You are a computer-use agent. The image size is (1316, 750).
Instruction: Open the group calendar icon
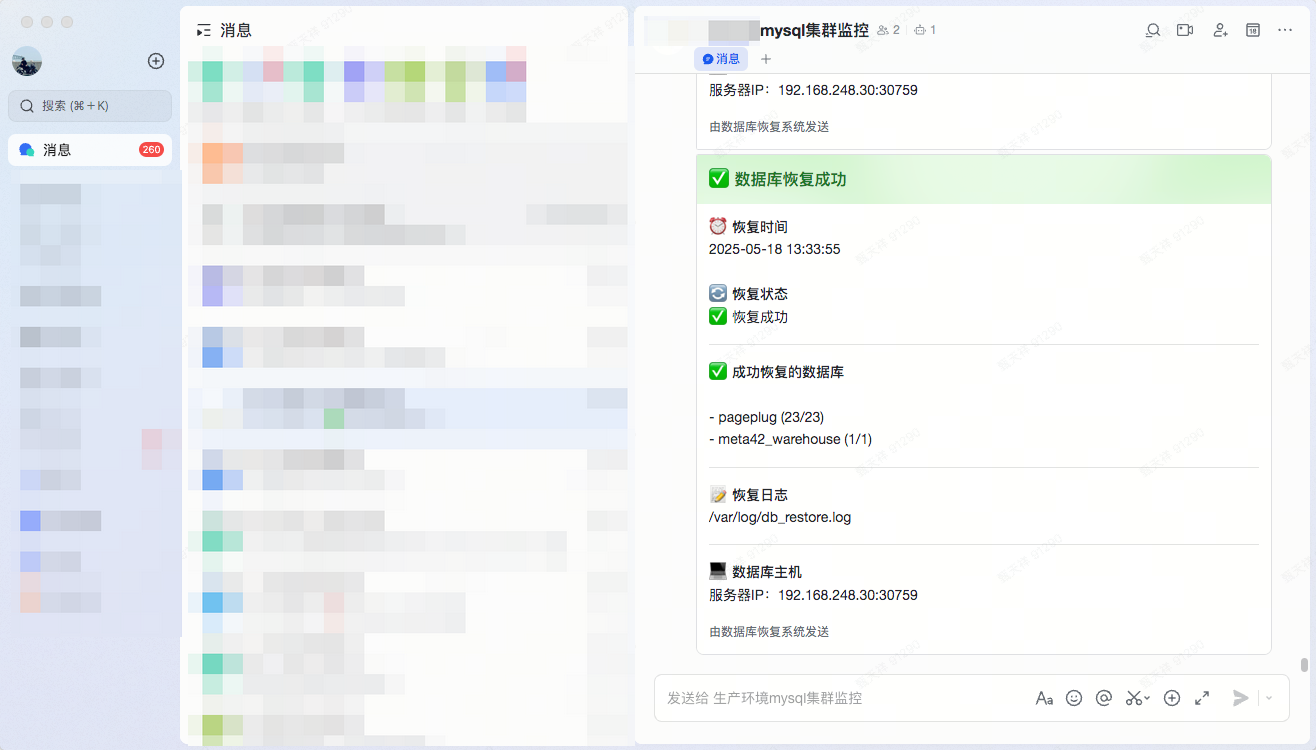coord(1252,30)
